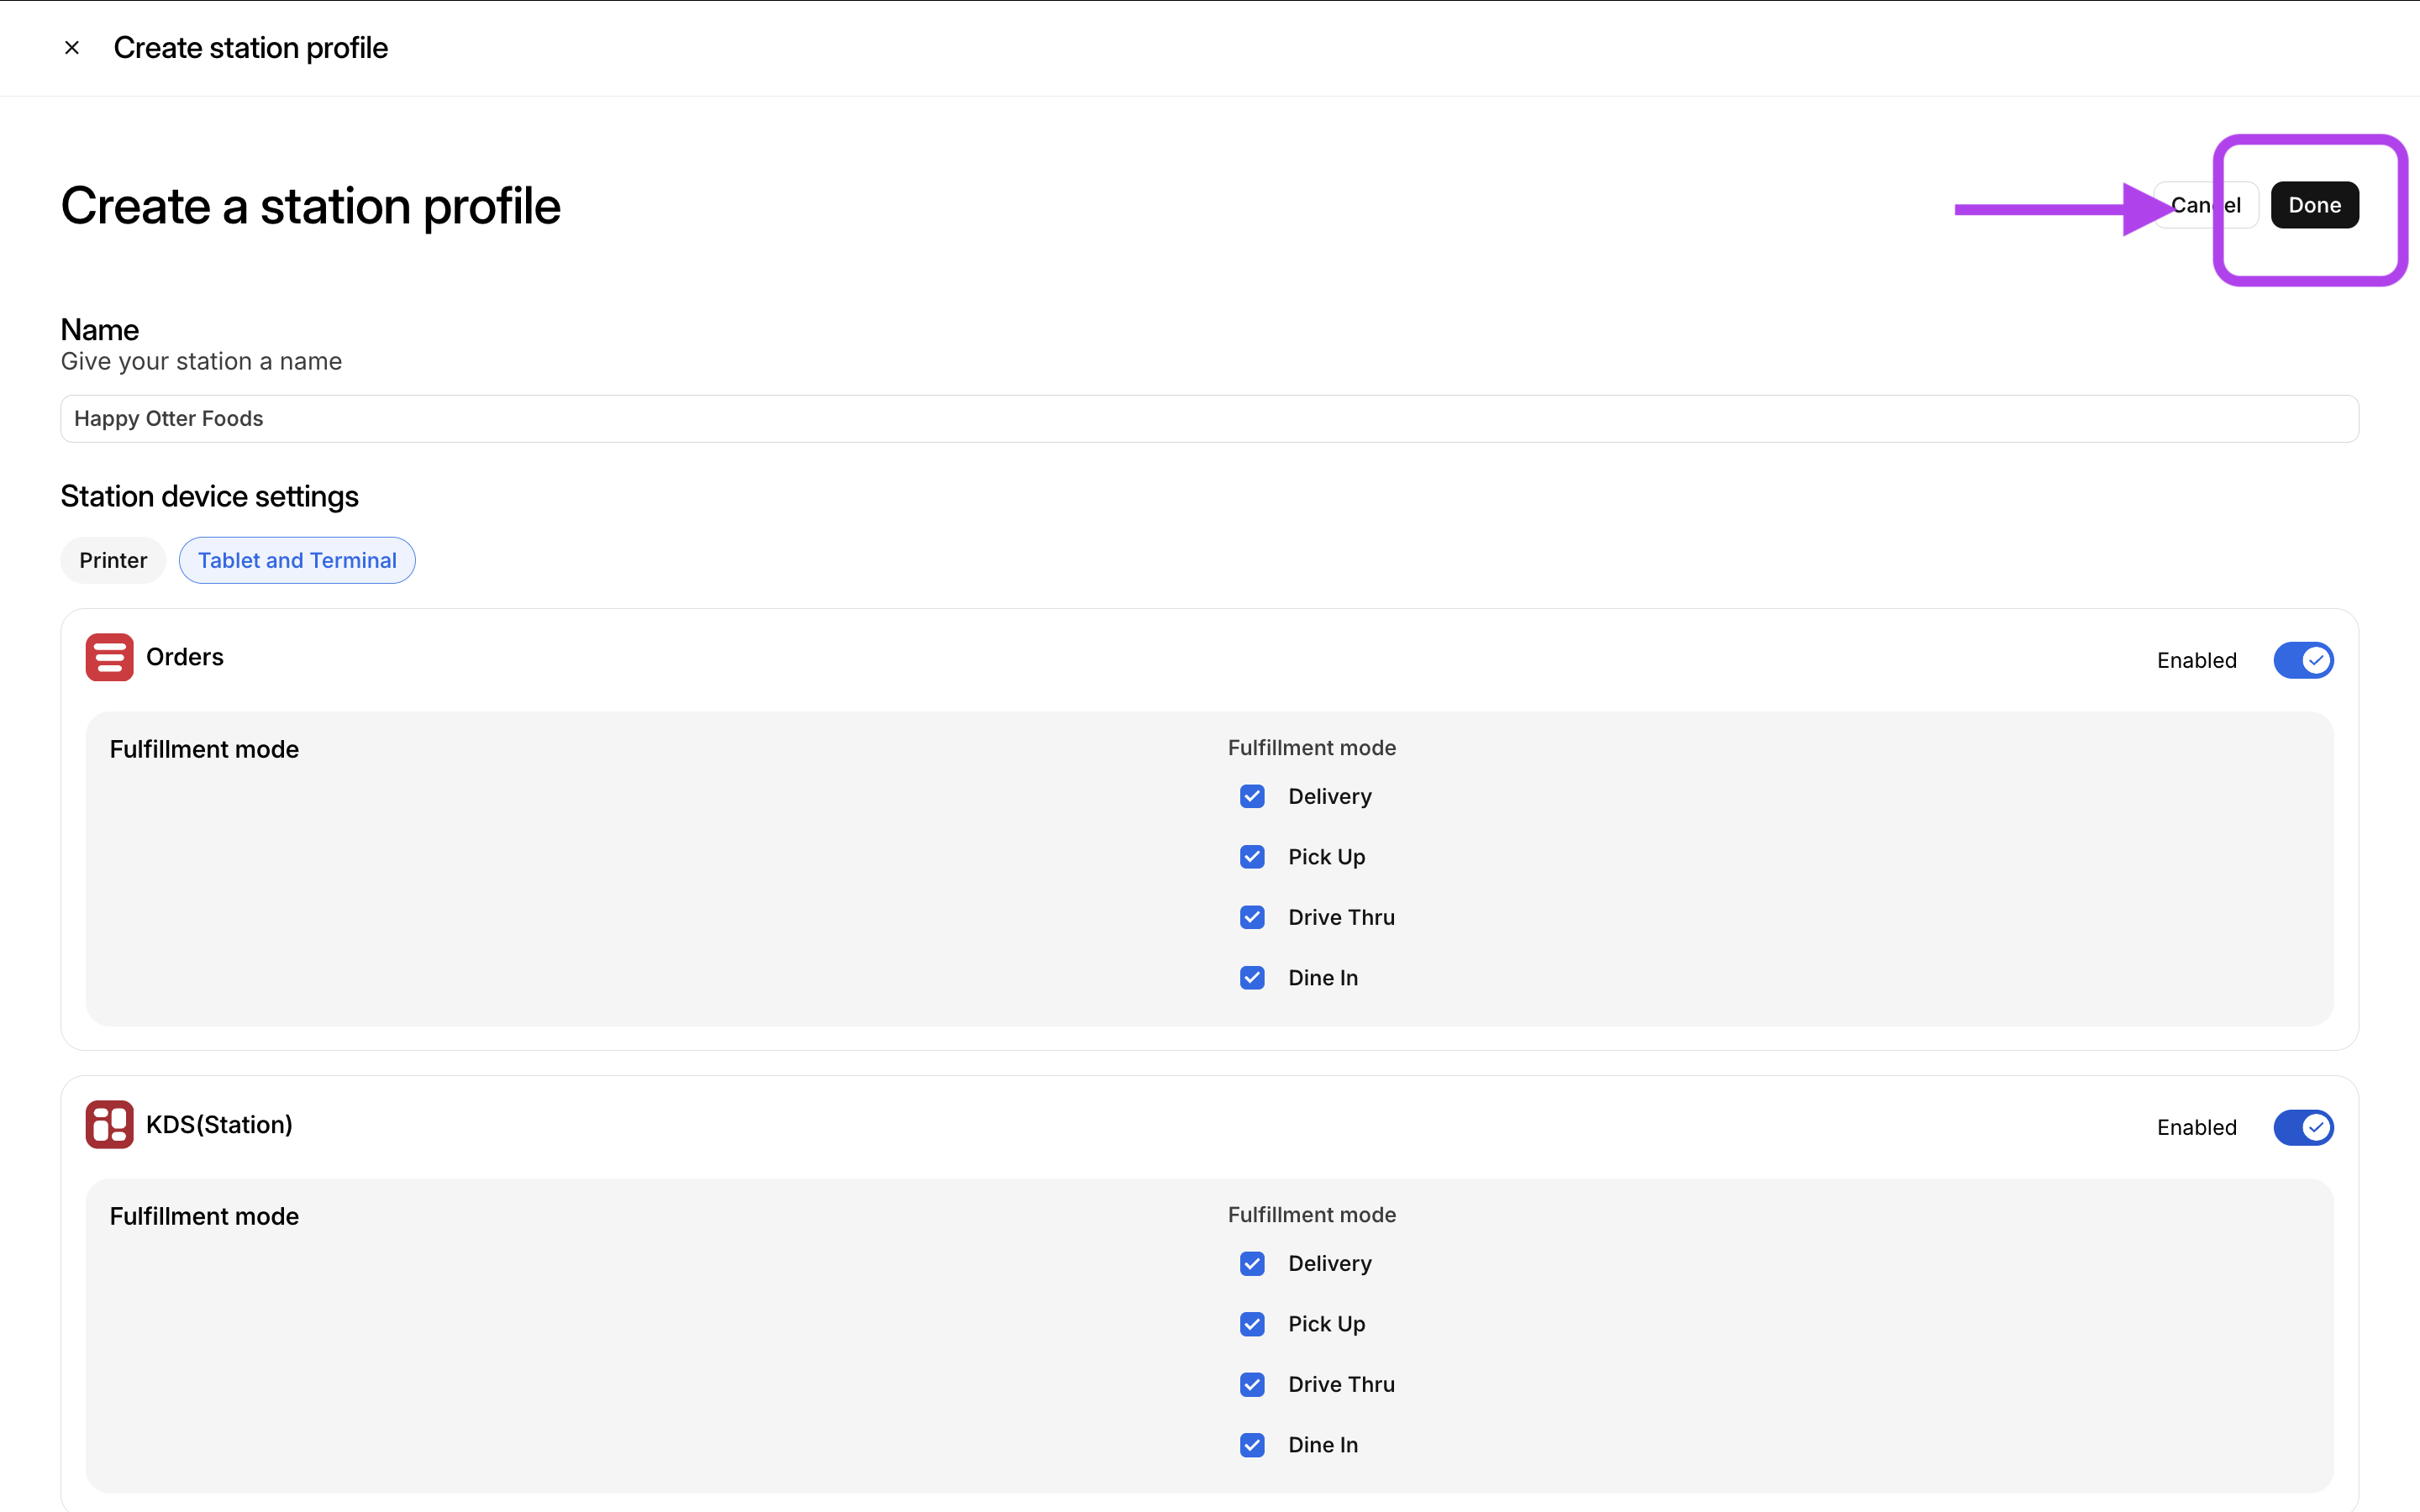Click the KDS(Station) app icon
This screenshot has height=1512, width=2420.
pos(110,1124)
